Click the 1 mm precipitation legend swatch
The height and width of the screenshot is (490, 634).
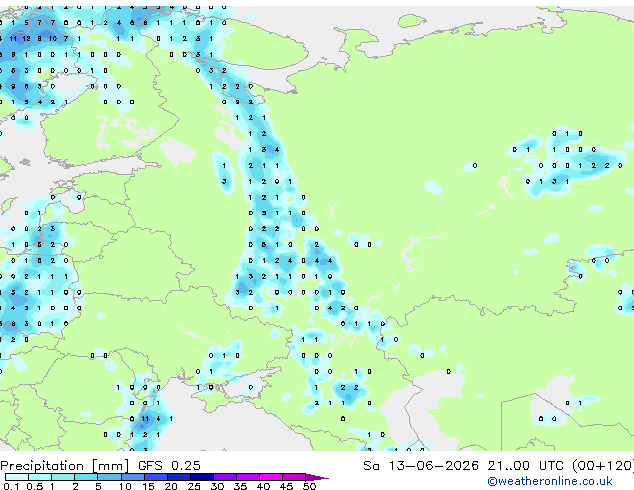pyautogui.click(x=63, y=477)
